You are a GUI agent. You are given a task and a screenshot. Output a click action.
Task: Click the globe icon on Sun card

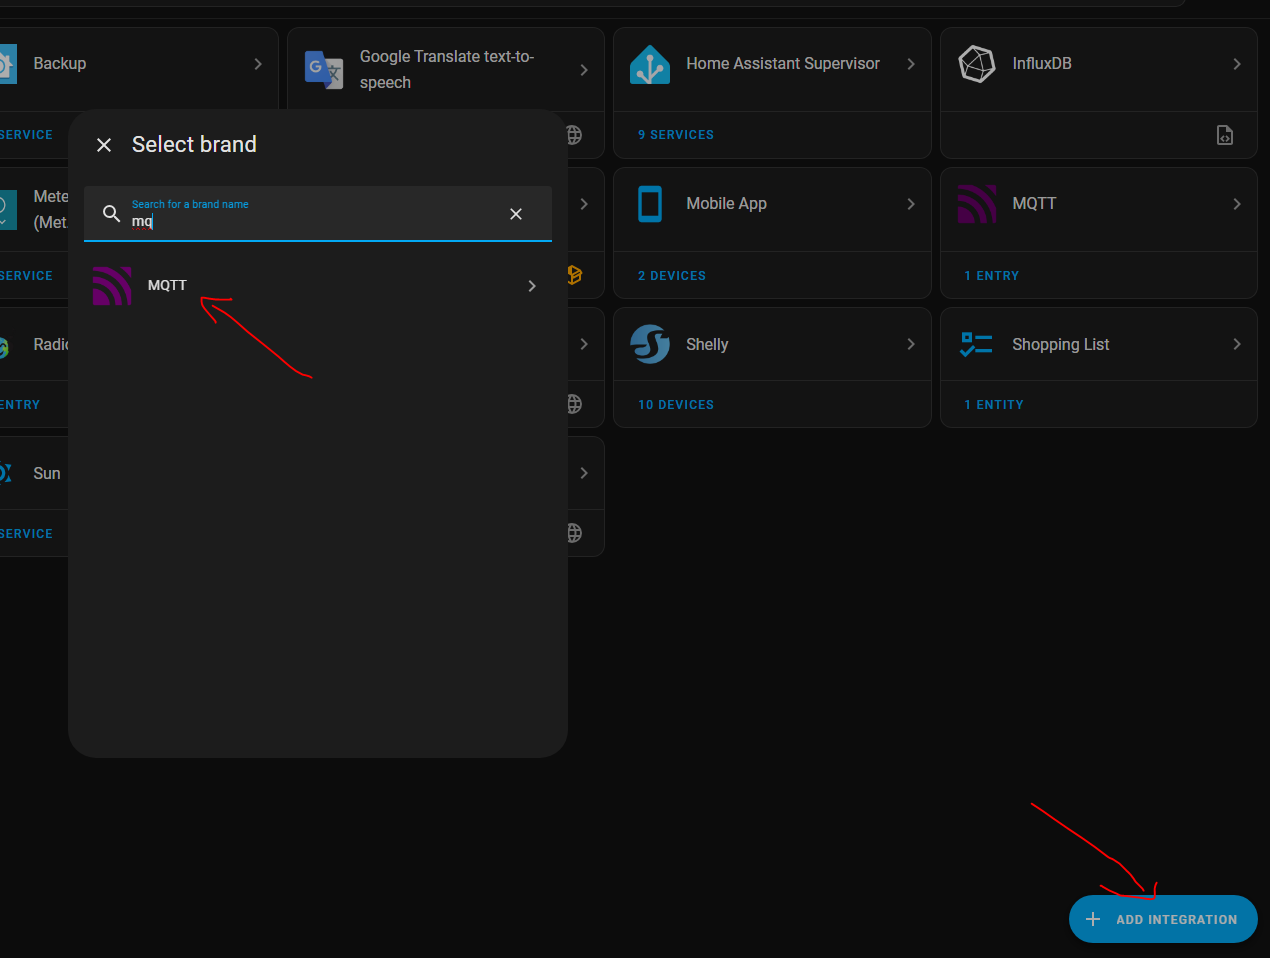[x=575, y=534]
